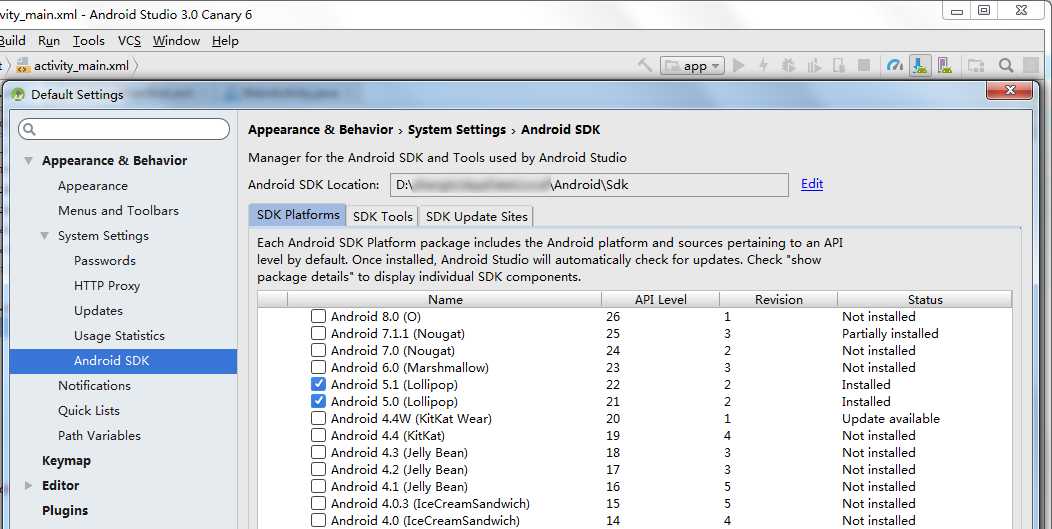Collapse the Appearance & Behavior tree node
The image size is (1052, 529).
[28, 160]
